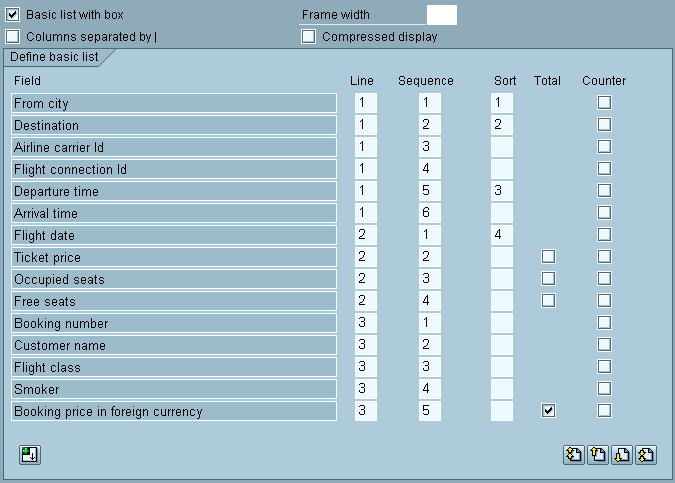Click the next page navigation icon
The width and height of the screenshot is (675, 483).
pyautogui.click(x=622, y=455)
